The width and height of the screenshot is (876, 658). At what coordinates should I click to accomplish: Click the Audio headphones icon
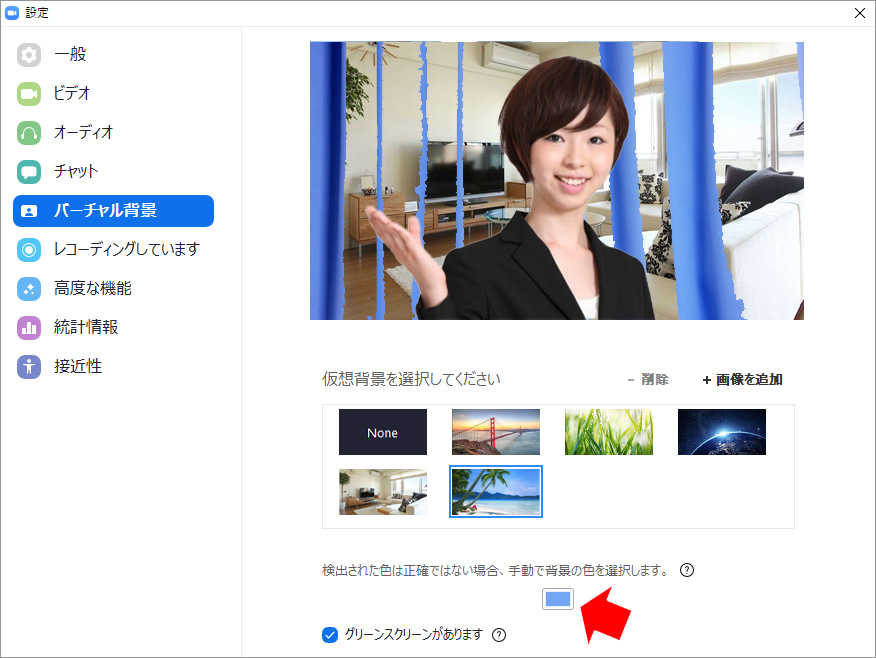(x=29, y=133)
